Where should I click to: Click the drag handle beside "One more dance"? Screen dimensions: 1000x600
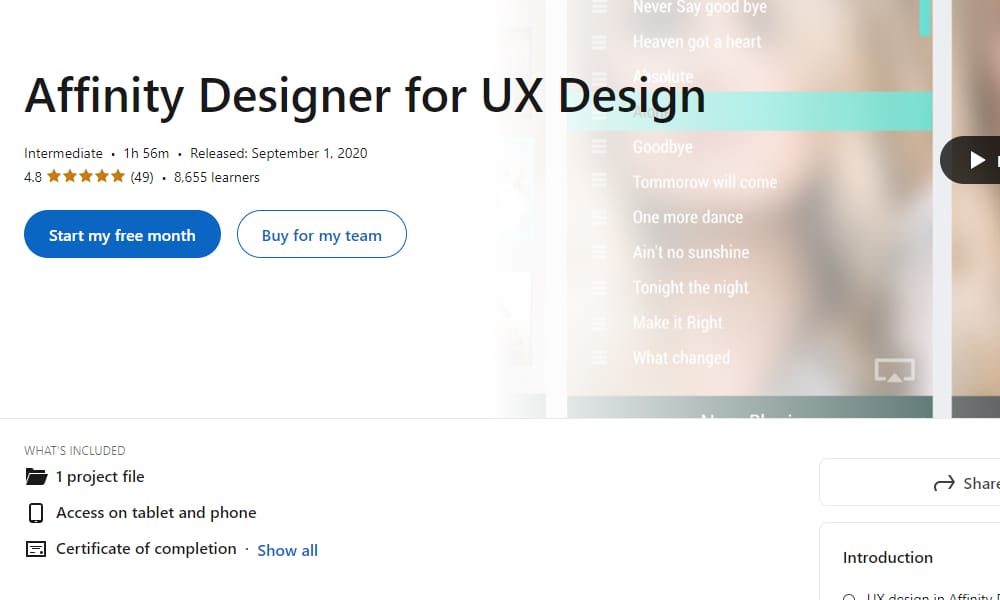(x=599, y=217)
